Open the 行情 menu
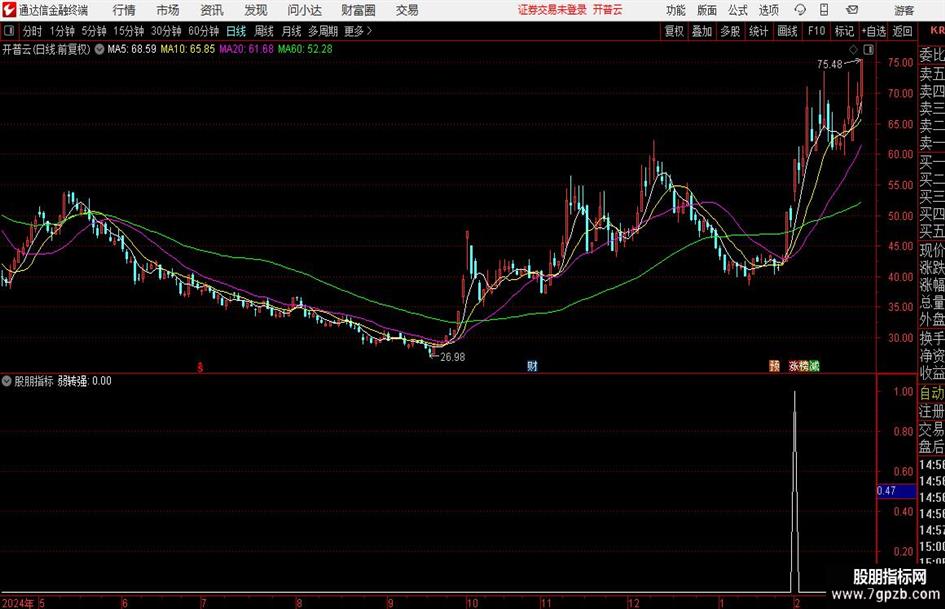Viewport: 945px width, 609px height. pyautogui.click(x=124, y=10)
